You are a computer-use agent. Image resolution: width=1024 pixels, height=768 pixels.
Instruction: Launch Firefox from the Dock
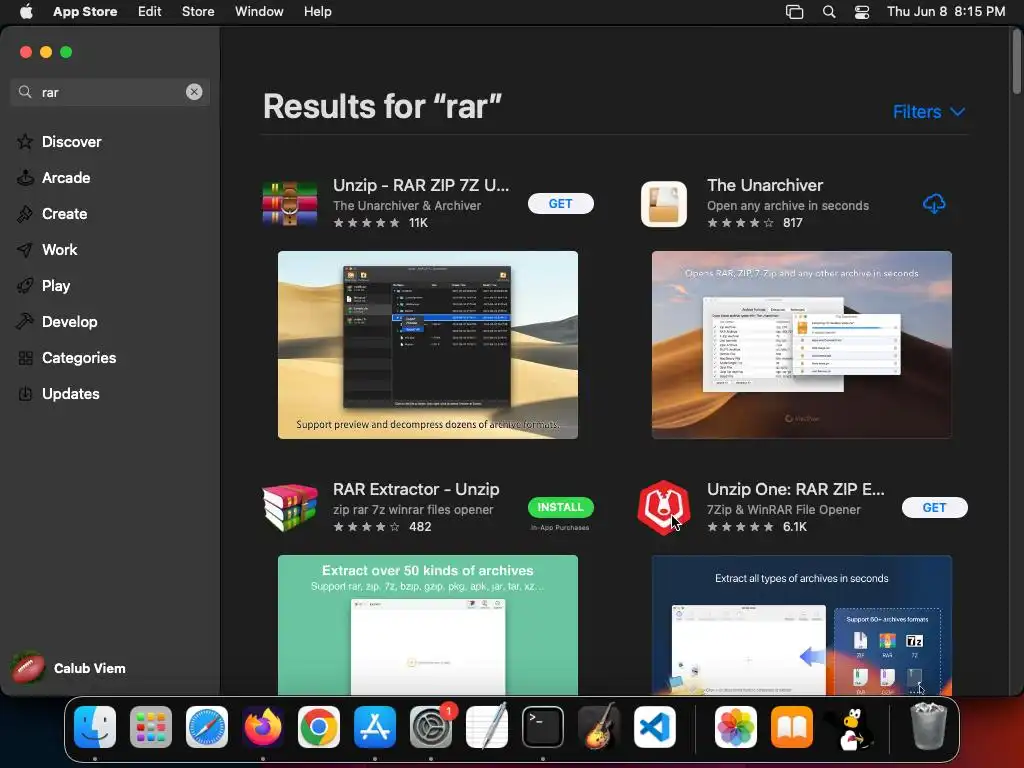click(263, 727)
